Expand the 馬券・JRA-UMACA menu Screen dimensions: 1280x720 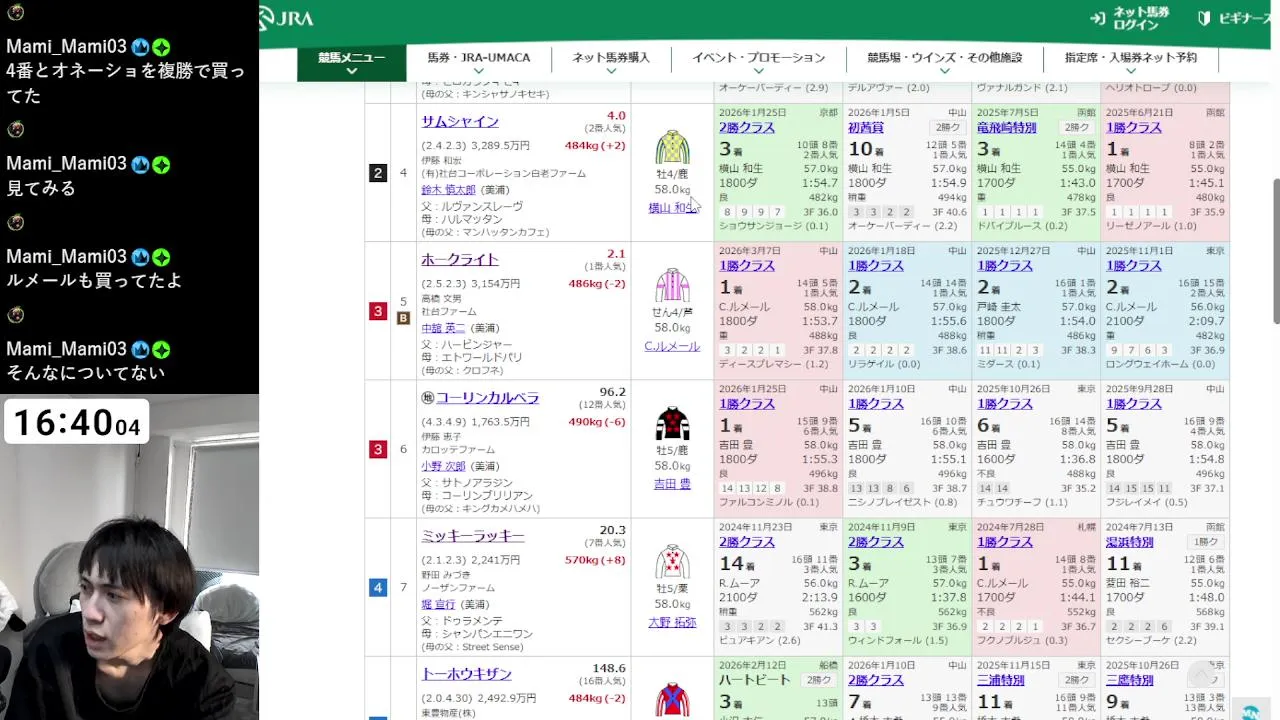(479, 63)
